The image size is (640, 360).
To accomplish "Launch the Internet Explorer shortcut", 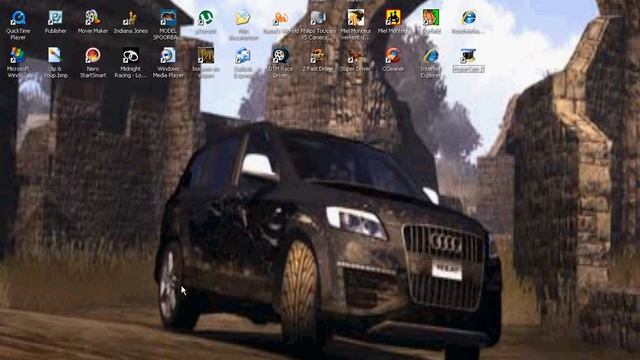I will [431, 56].
